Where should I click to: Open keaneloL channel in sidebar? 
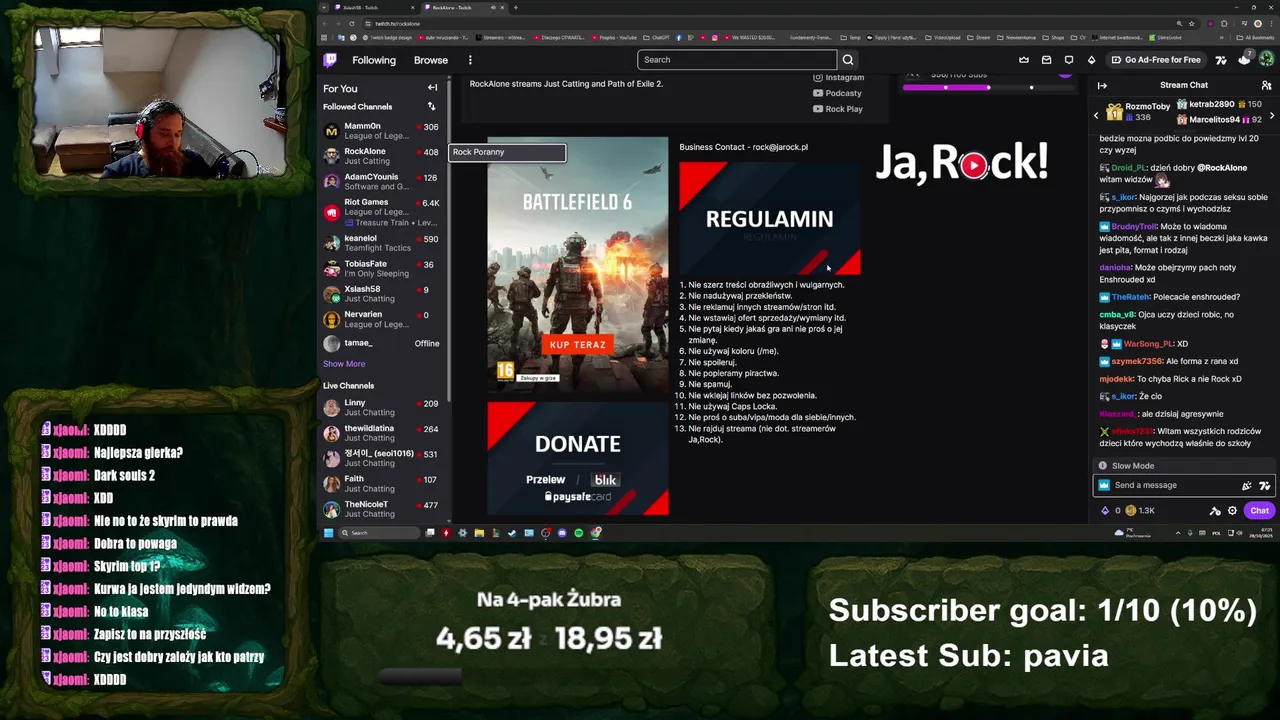tap(382, 243)
